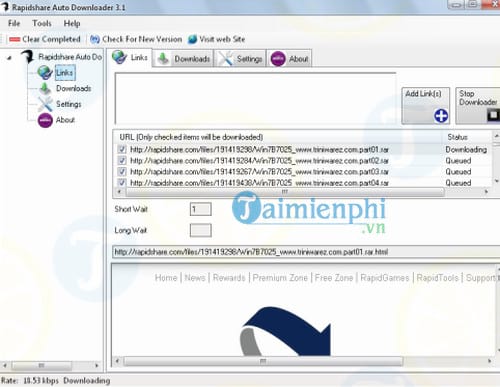This screenshot has height=387, width=500.
Task: Click Check For New Version label
Action: [x=142, y=39]
